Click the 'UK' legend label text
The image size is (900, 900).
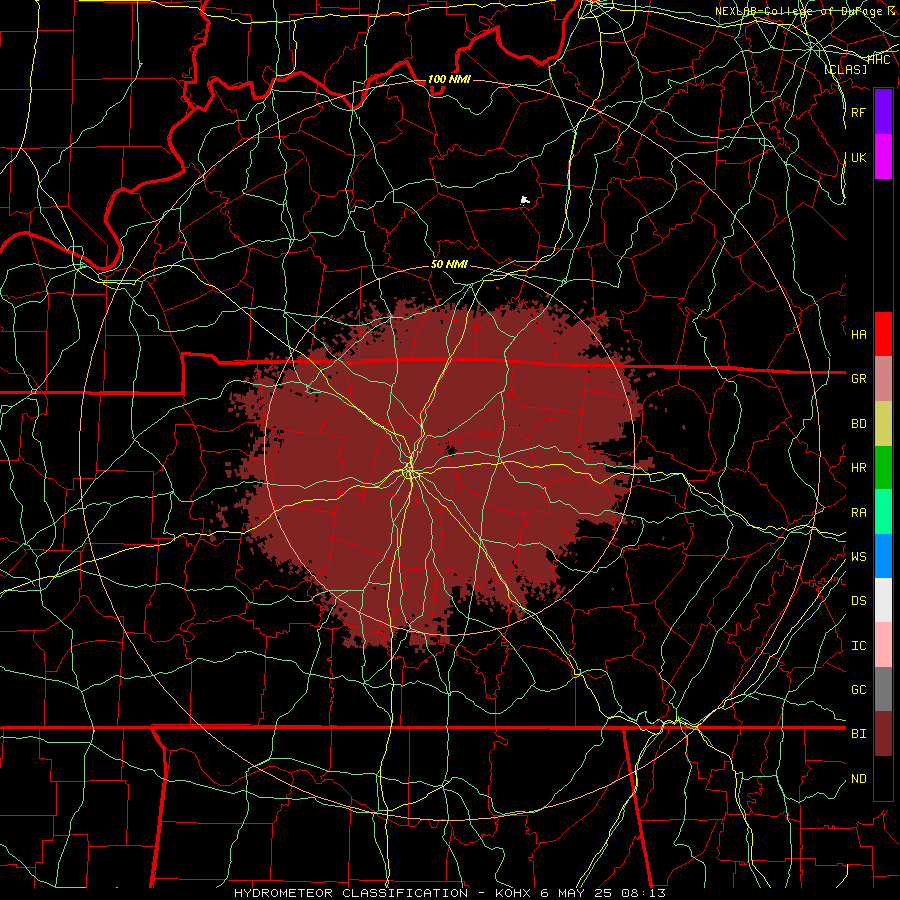858,158
